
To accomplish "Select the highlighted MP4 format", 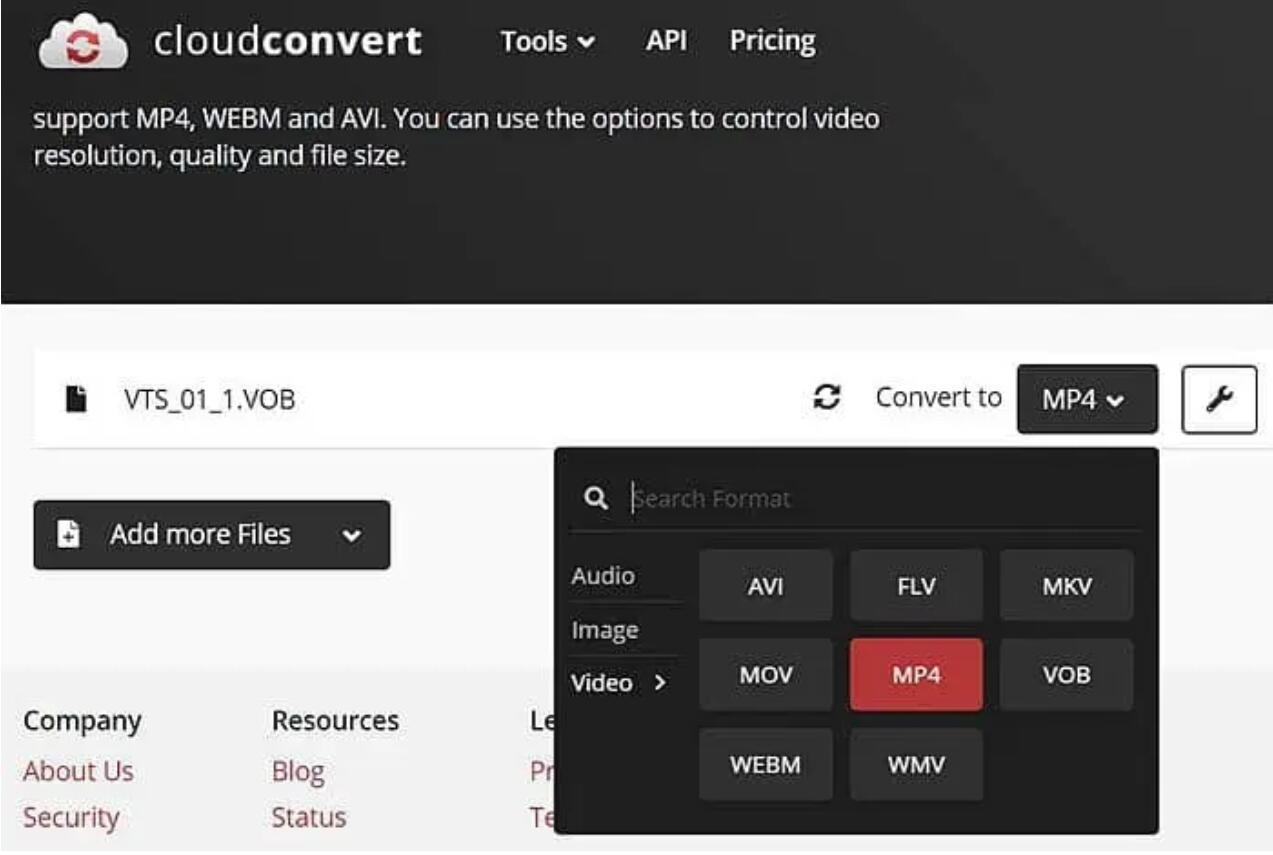I will pyautogui.click(x=917, y=675).
